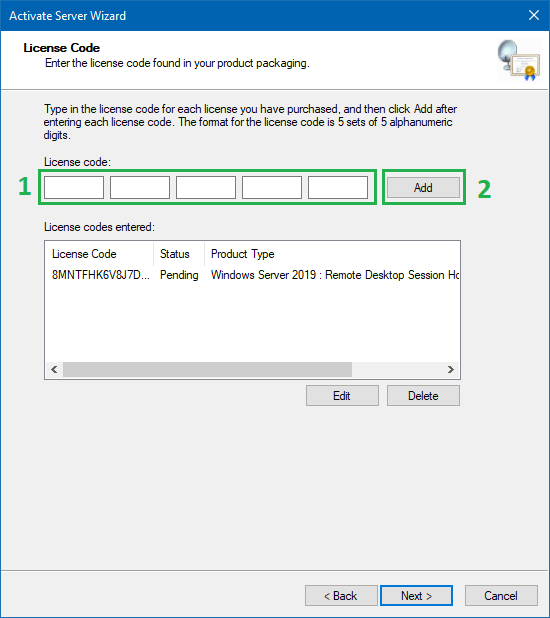Focus the fourth license code field
Image resolution: width=550 pixels, height=618 pixels.
(272, 187)
